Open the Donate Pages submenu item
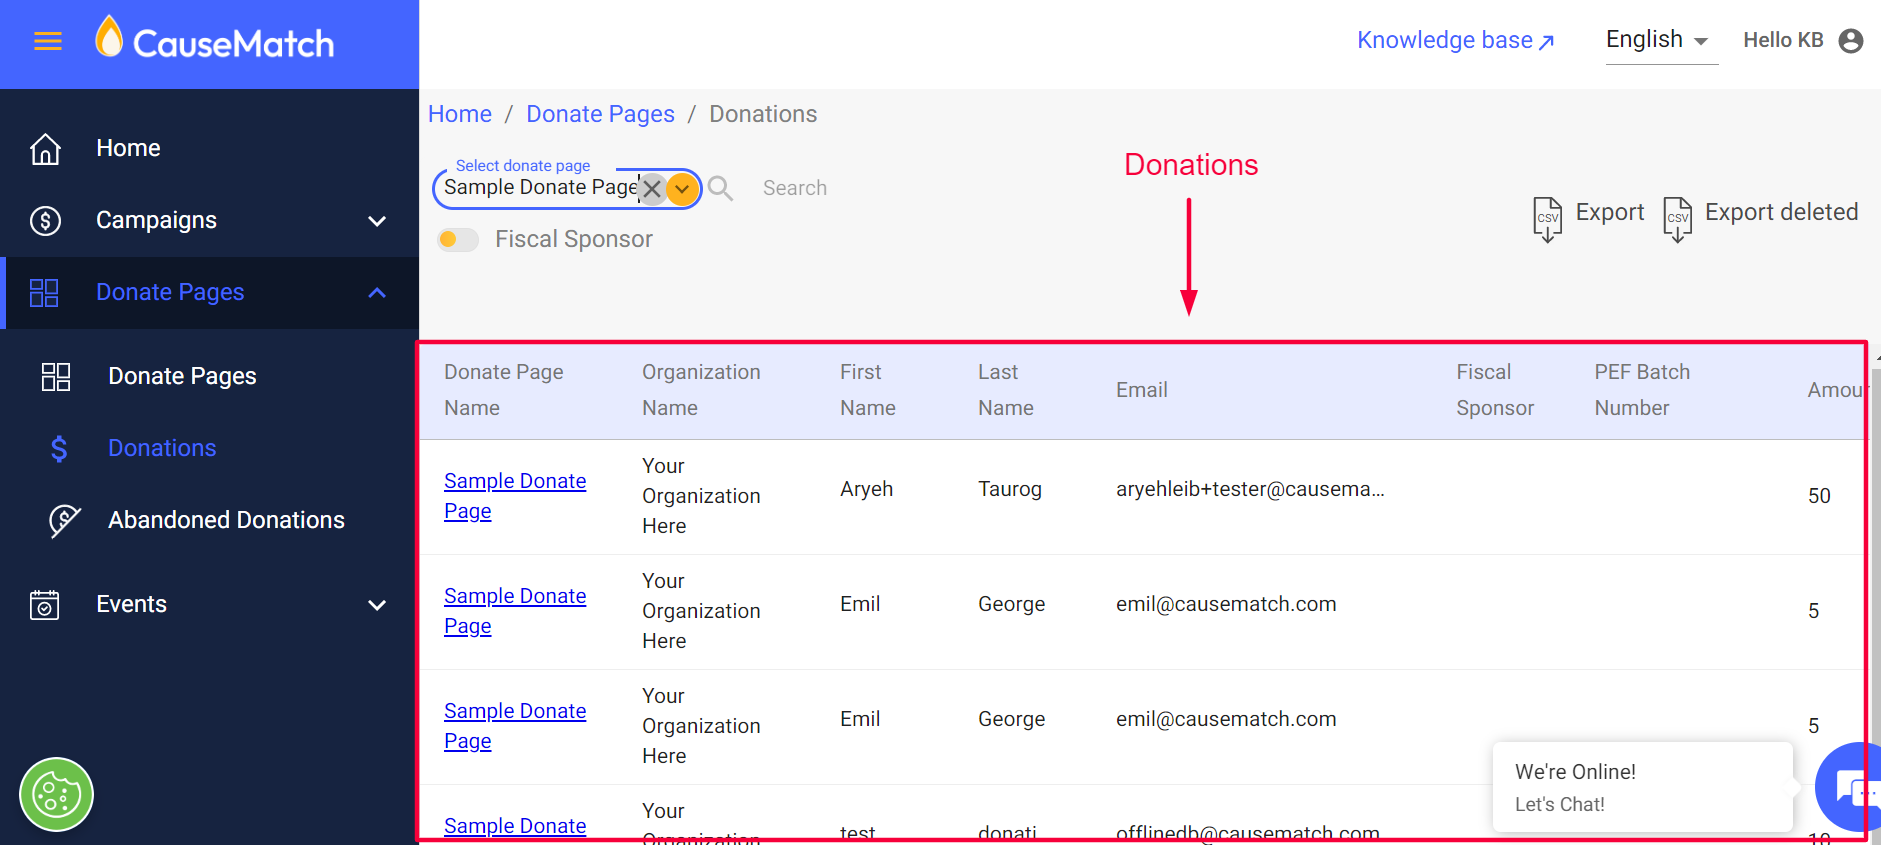 pos(182,376)
